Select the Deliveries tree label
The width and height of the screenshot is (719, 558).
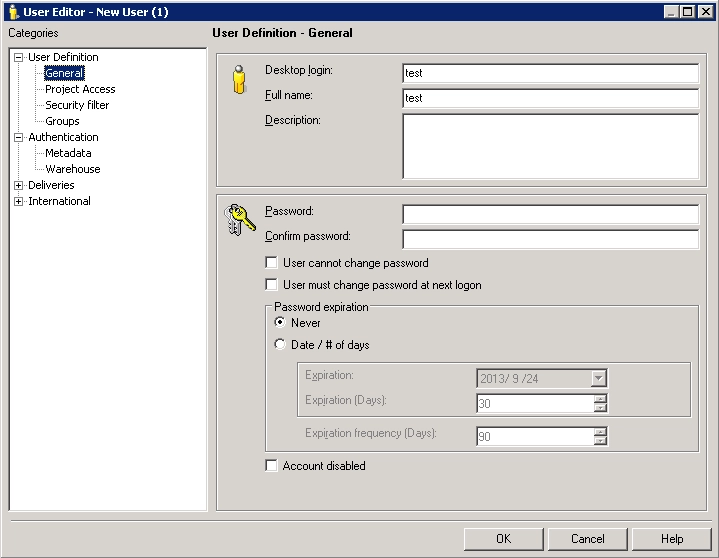click(x=51, y=185)
